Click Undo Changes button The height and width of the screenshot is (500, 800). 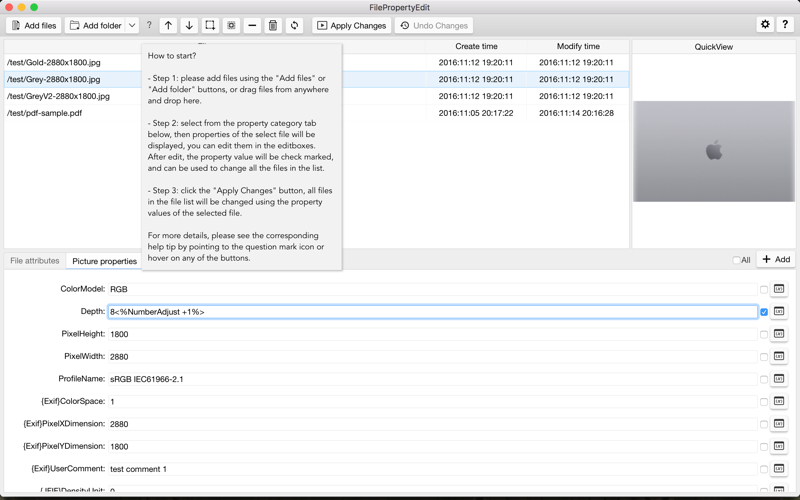[434, 26]
